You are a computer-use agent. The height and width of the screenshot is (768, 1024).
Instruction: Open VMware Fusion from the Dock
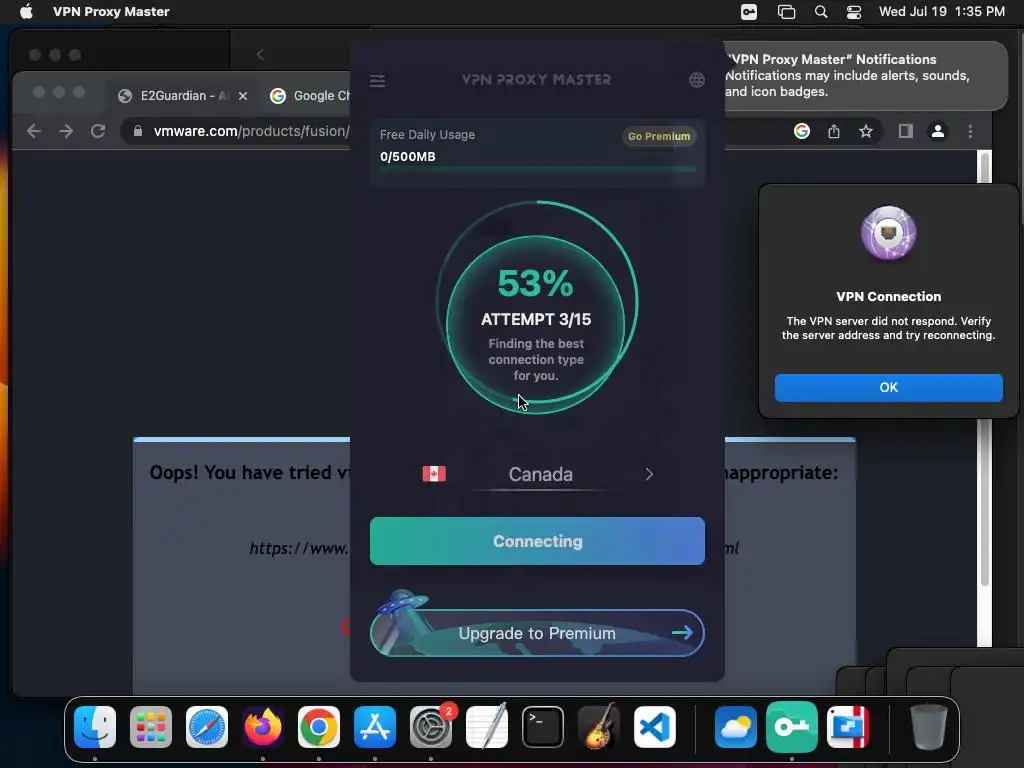[848, 727]
